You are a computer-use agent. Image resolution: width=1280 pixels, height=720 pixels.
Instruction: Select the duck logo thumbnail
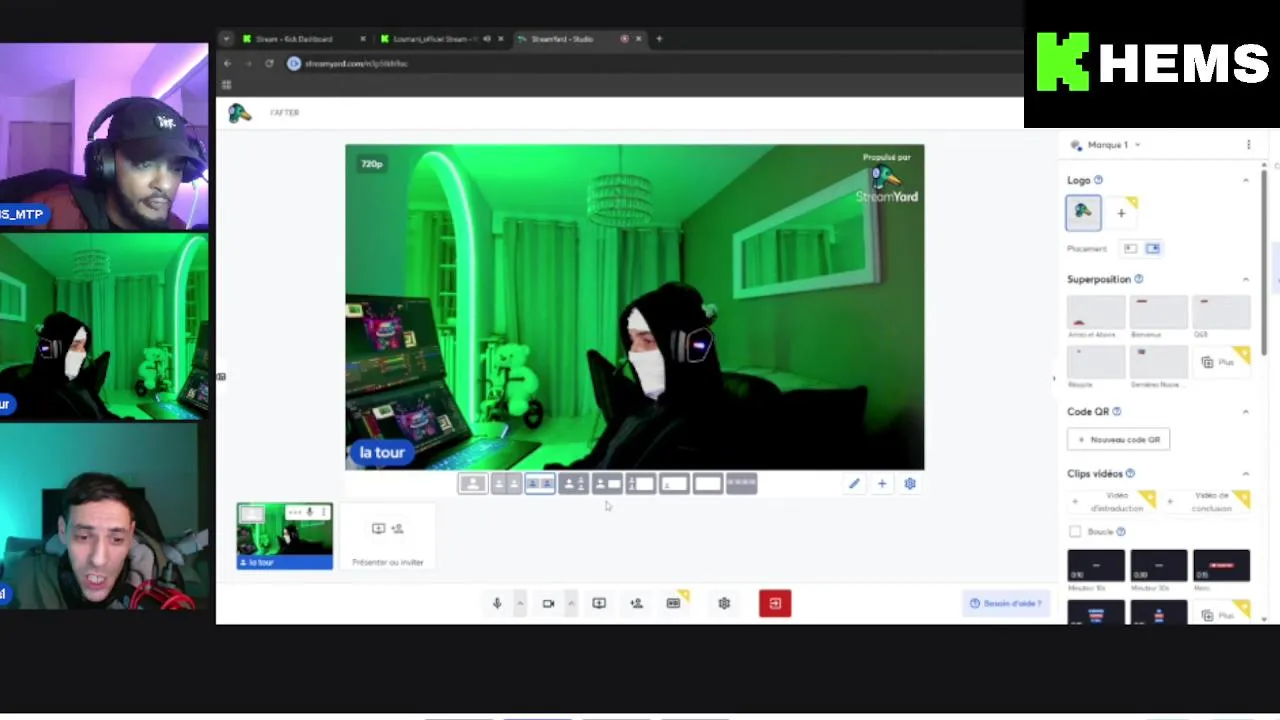(x=1084, y=212)
